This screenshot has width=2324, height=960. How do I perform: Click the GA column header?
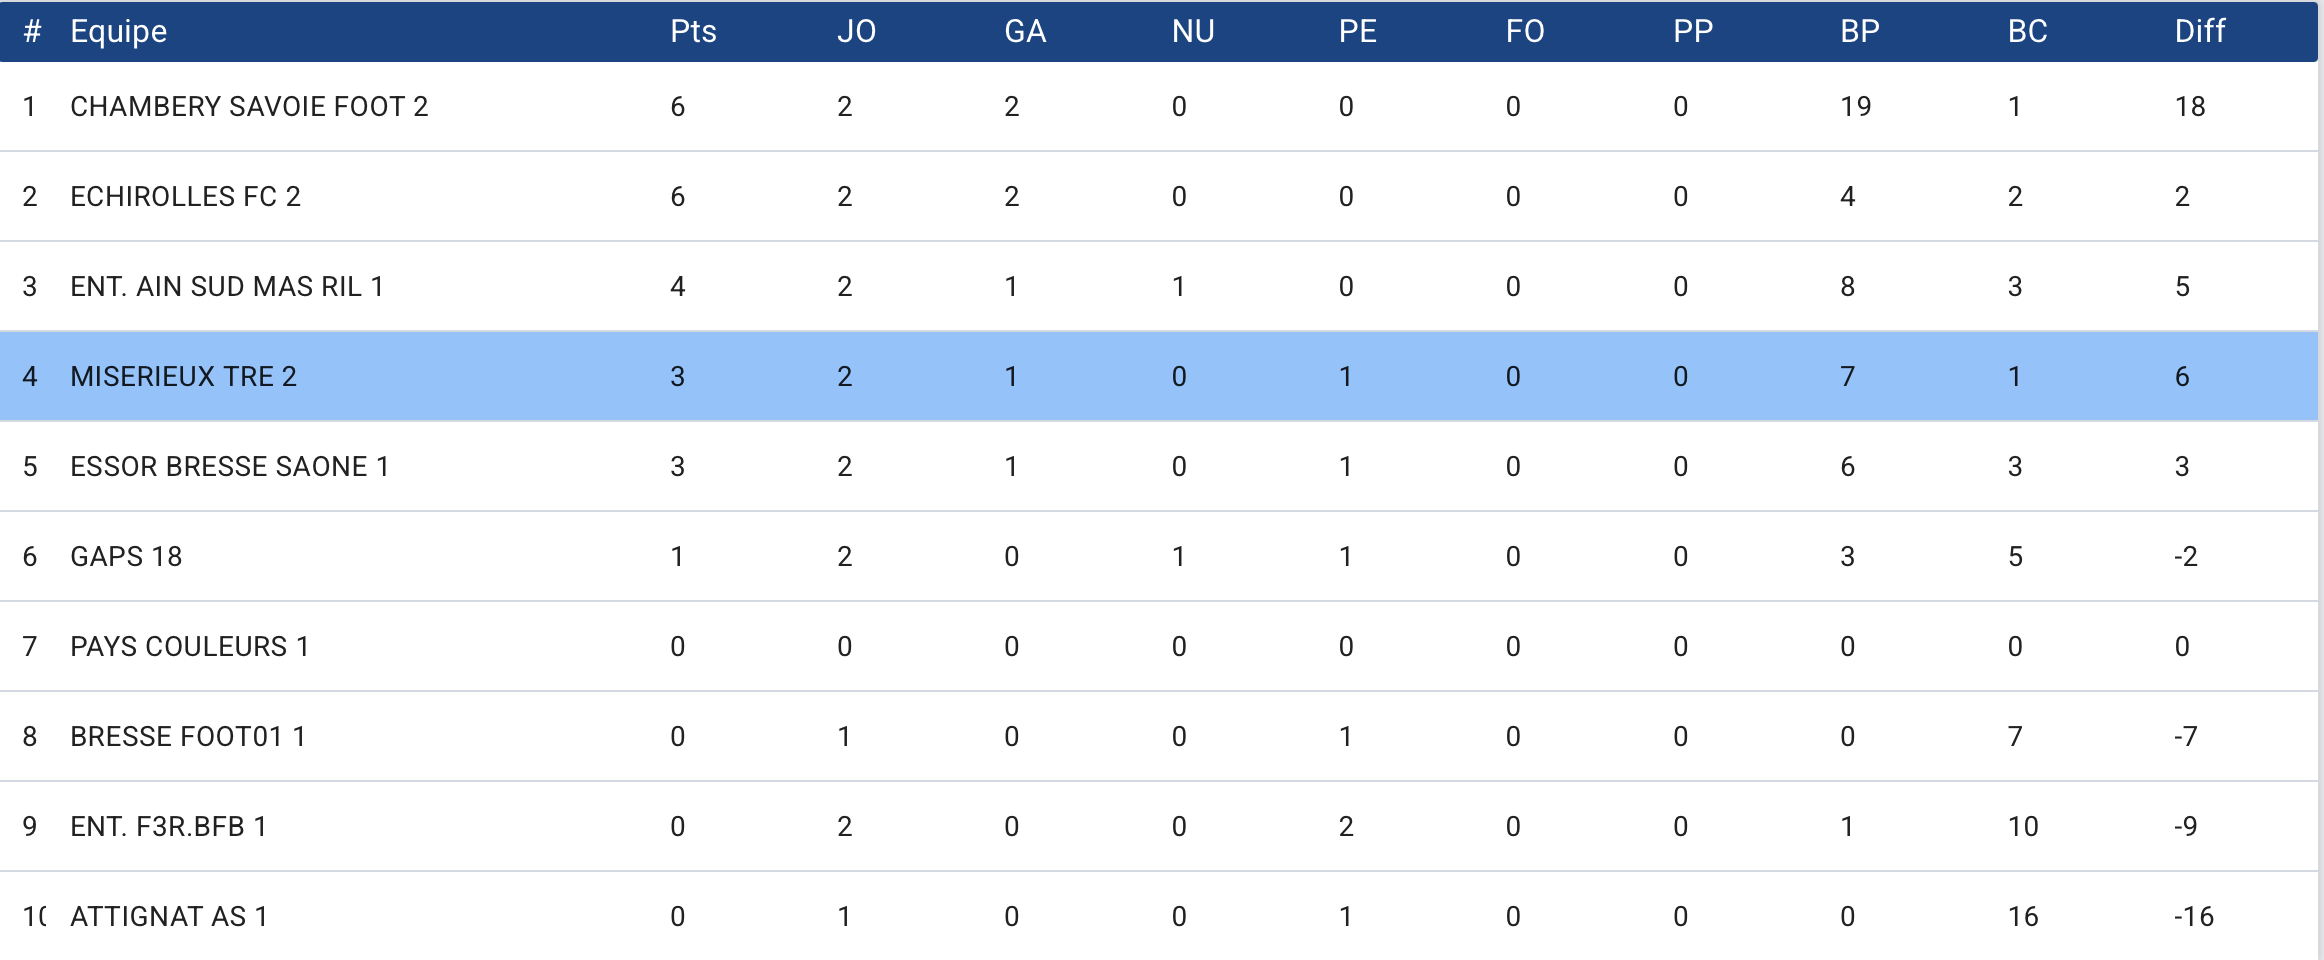[1025, 31]
